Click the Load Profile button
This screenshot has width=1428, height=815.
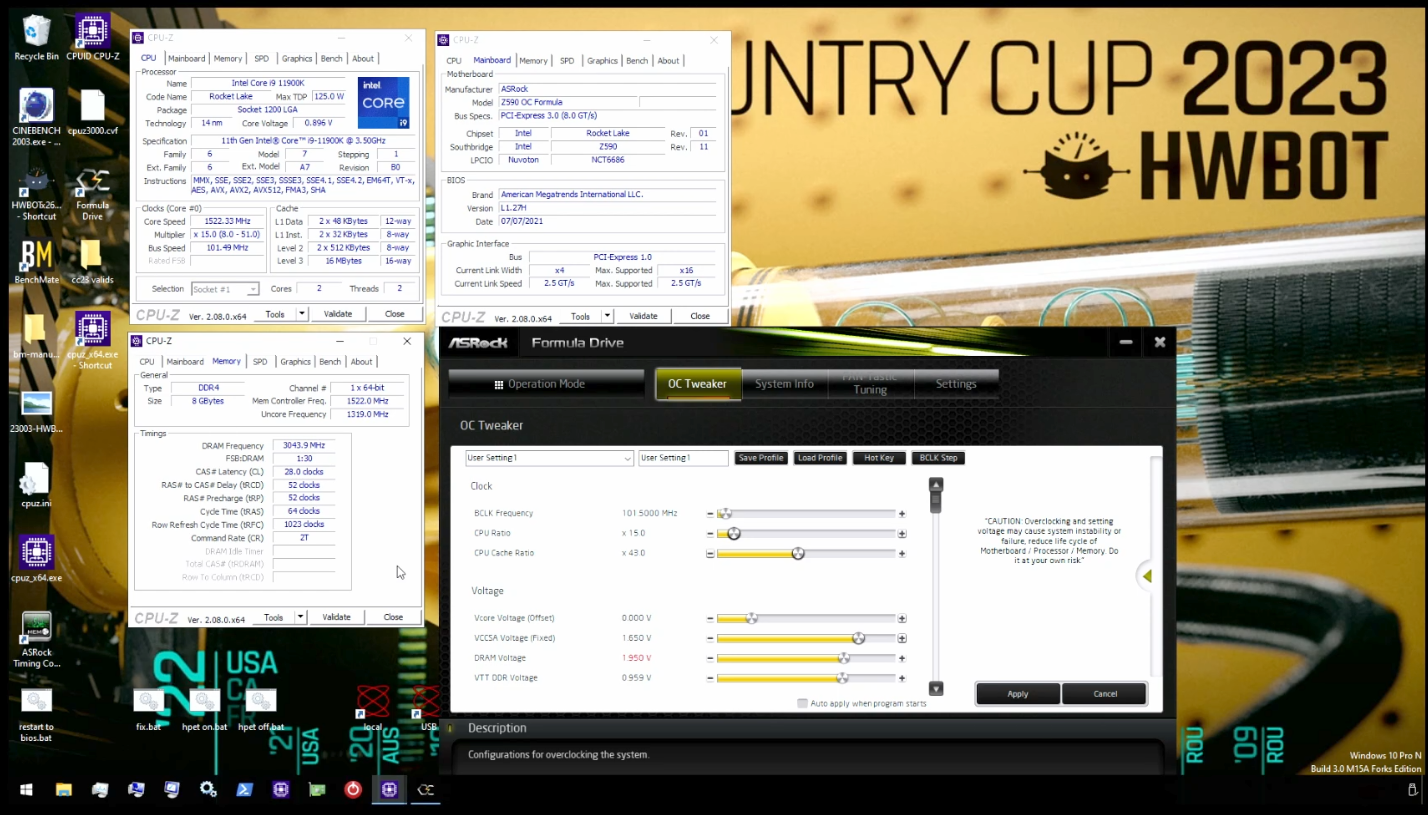pyautogui.click(x=820, y=458)
